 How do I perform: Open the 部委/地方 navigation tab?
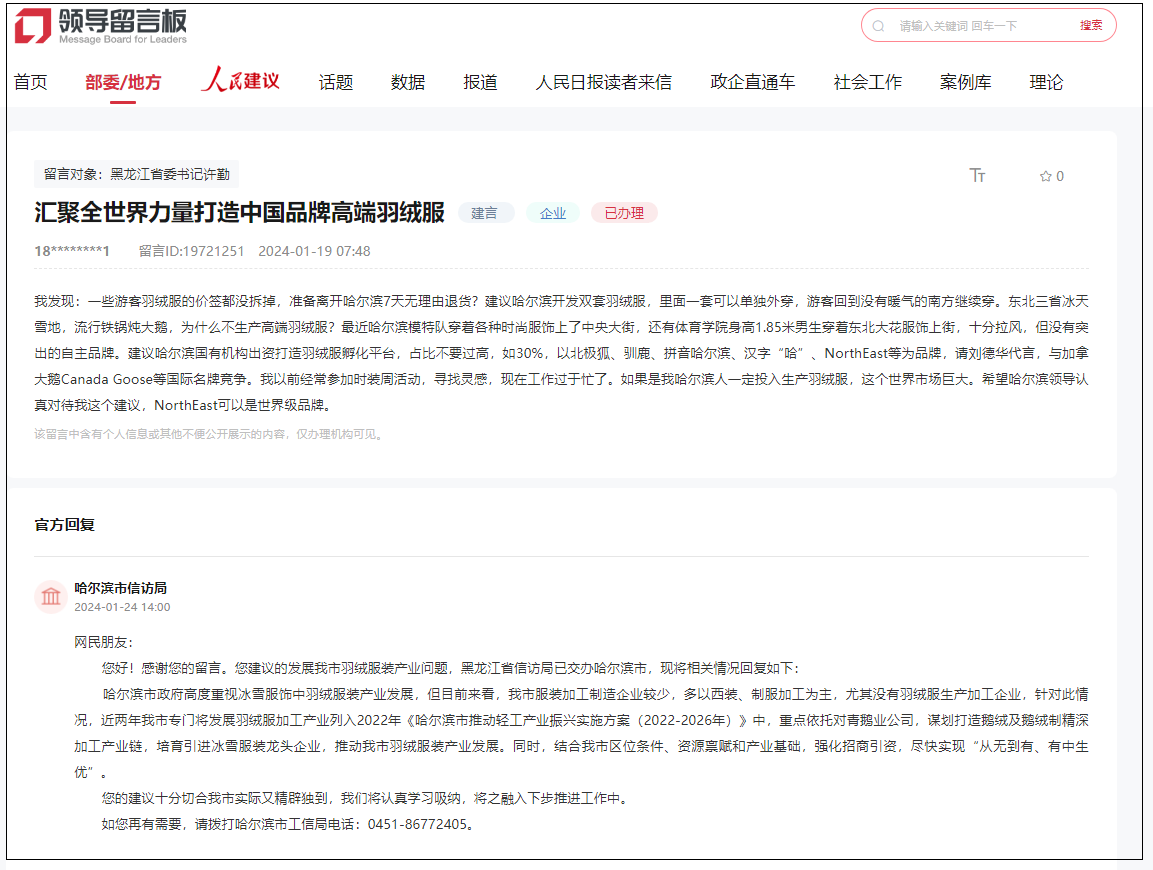tap(123, 82)
